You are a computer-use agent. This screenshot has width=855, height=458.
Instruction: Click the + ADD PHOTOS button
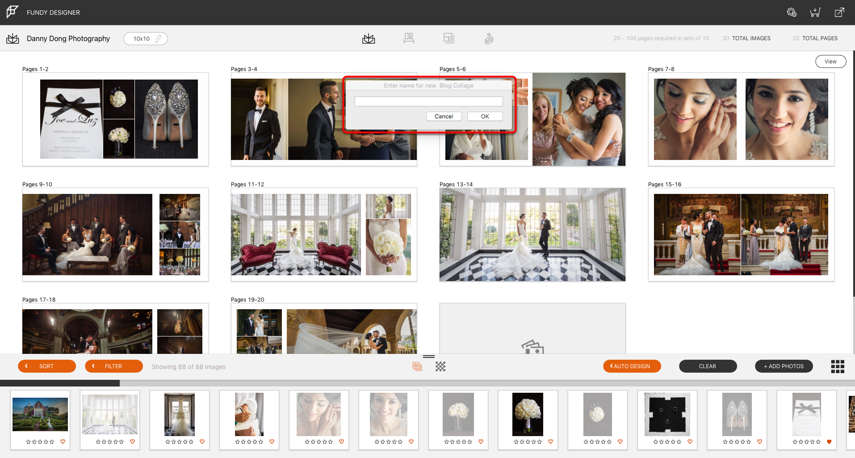784,366
